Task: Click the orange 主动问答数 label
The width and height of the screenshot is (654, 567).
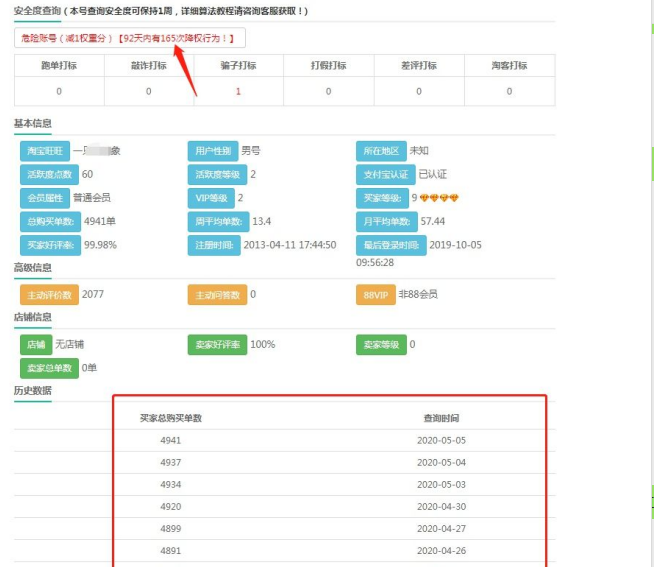Action: (x=217, y=295)
